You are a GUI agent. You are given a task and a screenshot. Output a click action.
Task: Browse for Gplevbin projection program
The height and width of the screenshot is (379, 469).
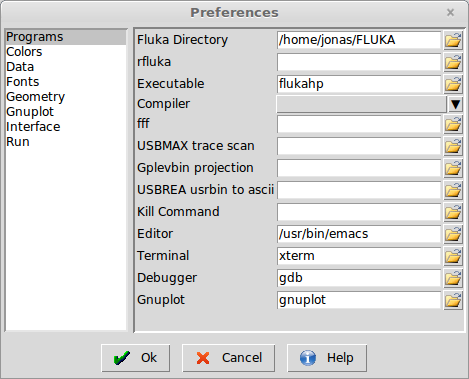(453, 168)
